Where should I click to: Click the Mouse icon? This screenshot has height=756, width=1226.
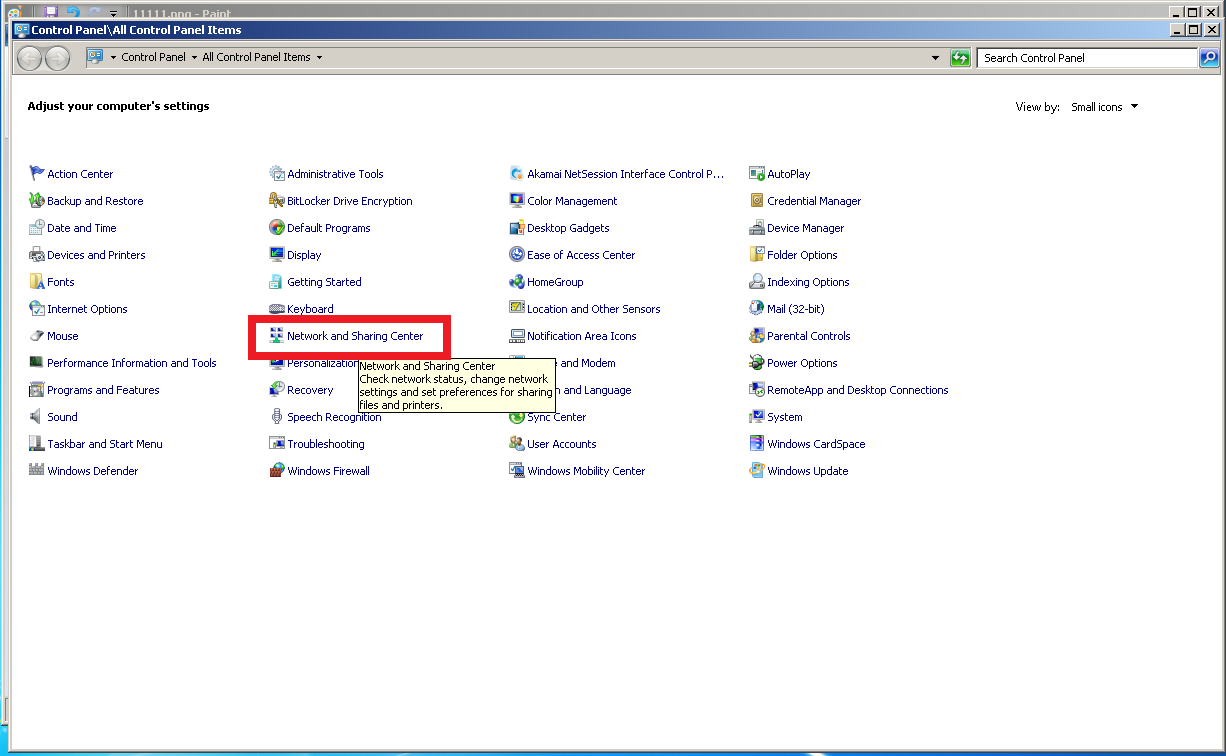pos(37,336)
